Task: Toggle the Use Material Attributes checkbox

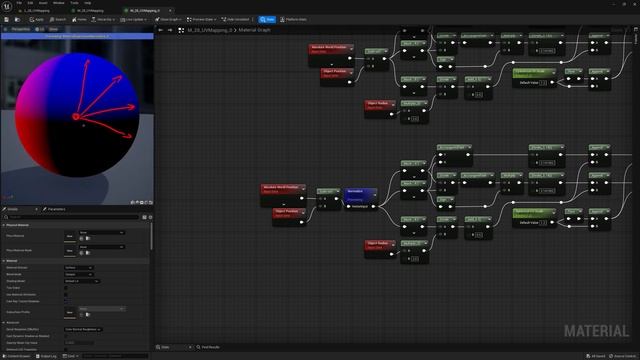Action: click(66, 295)
